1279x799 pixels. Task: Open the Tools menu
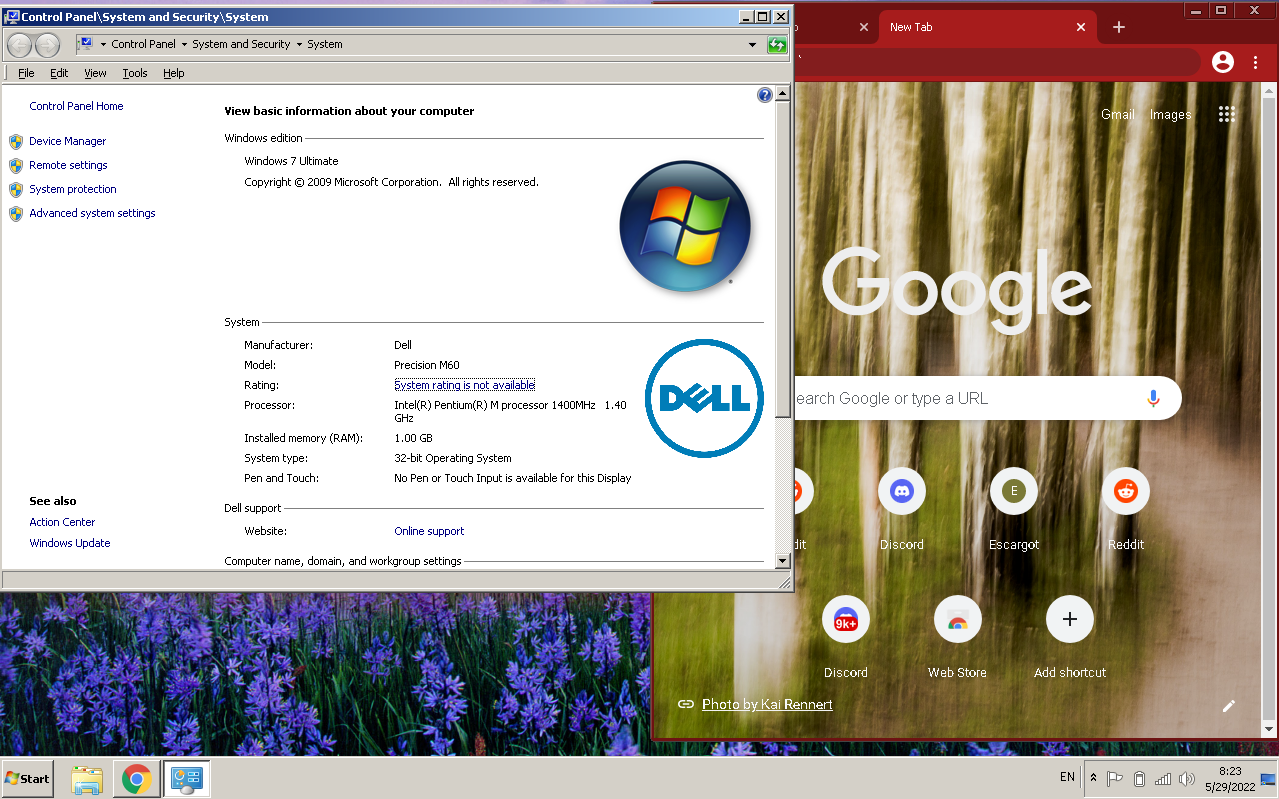(134, 72)
